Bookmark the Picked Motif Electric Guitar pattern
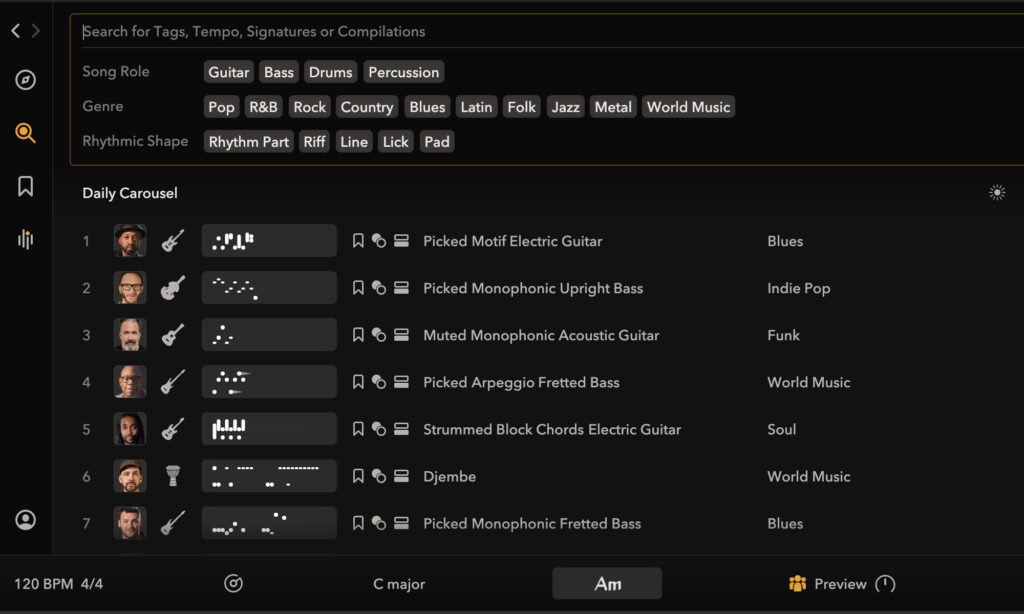 coord(358,241)
